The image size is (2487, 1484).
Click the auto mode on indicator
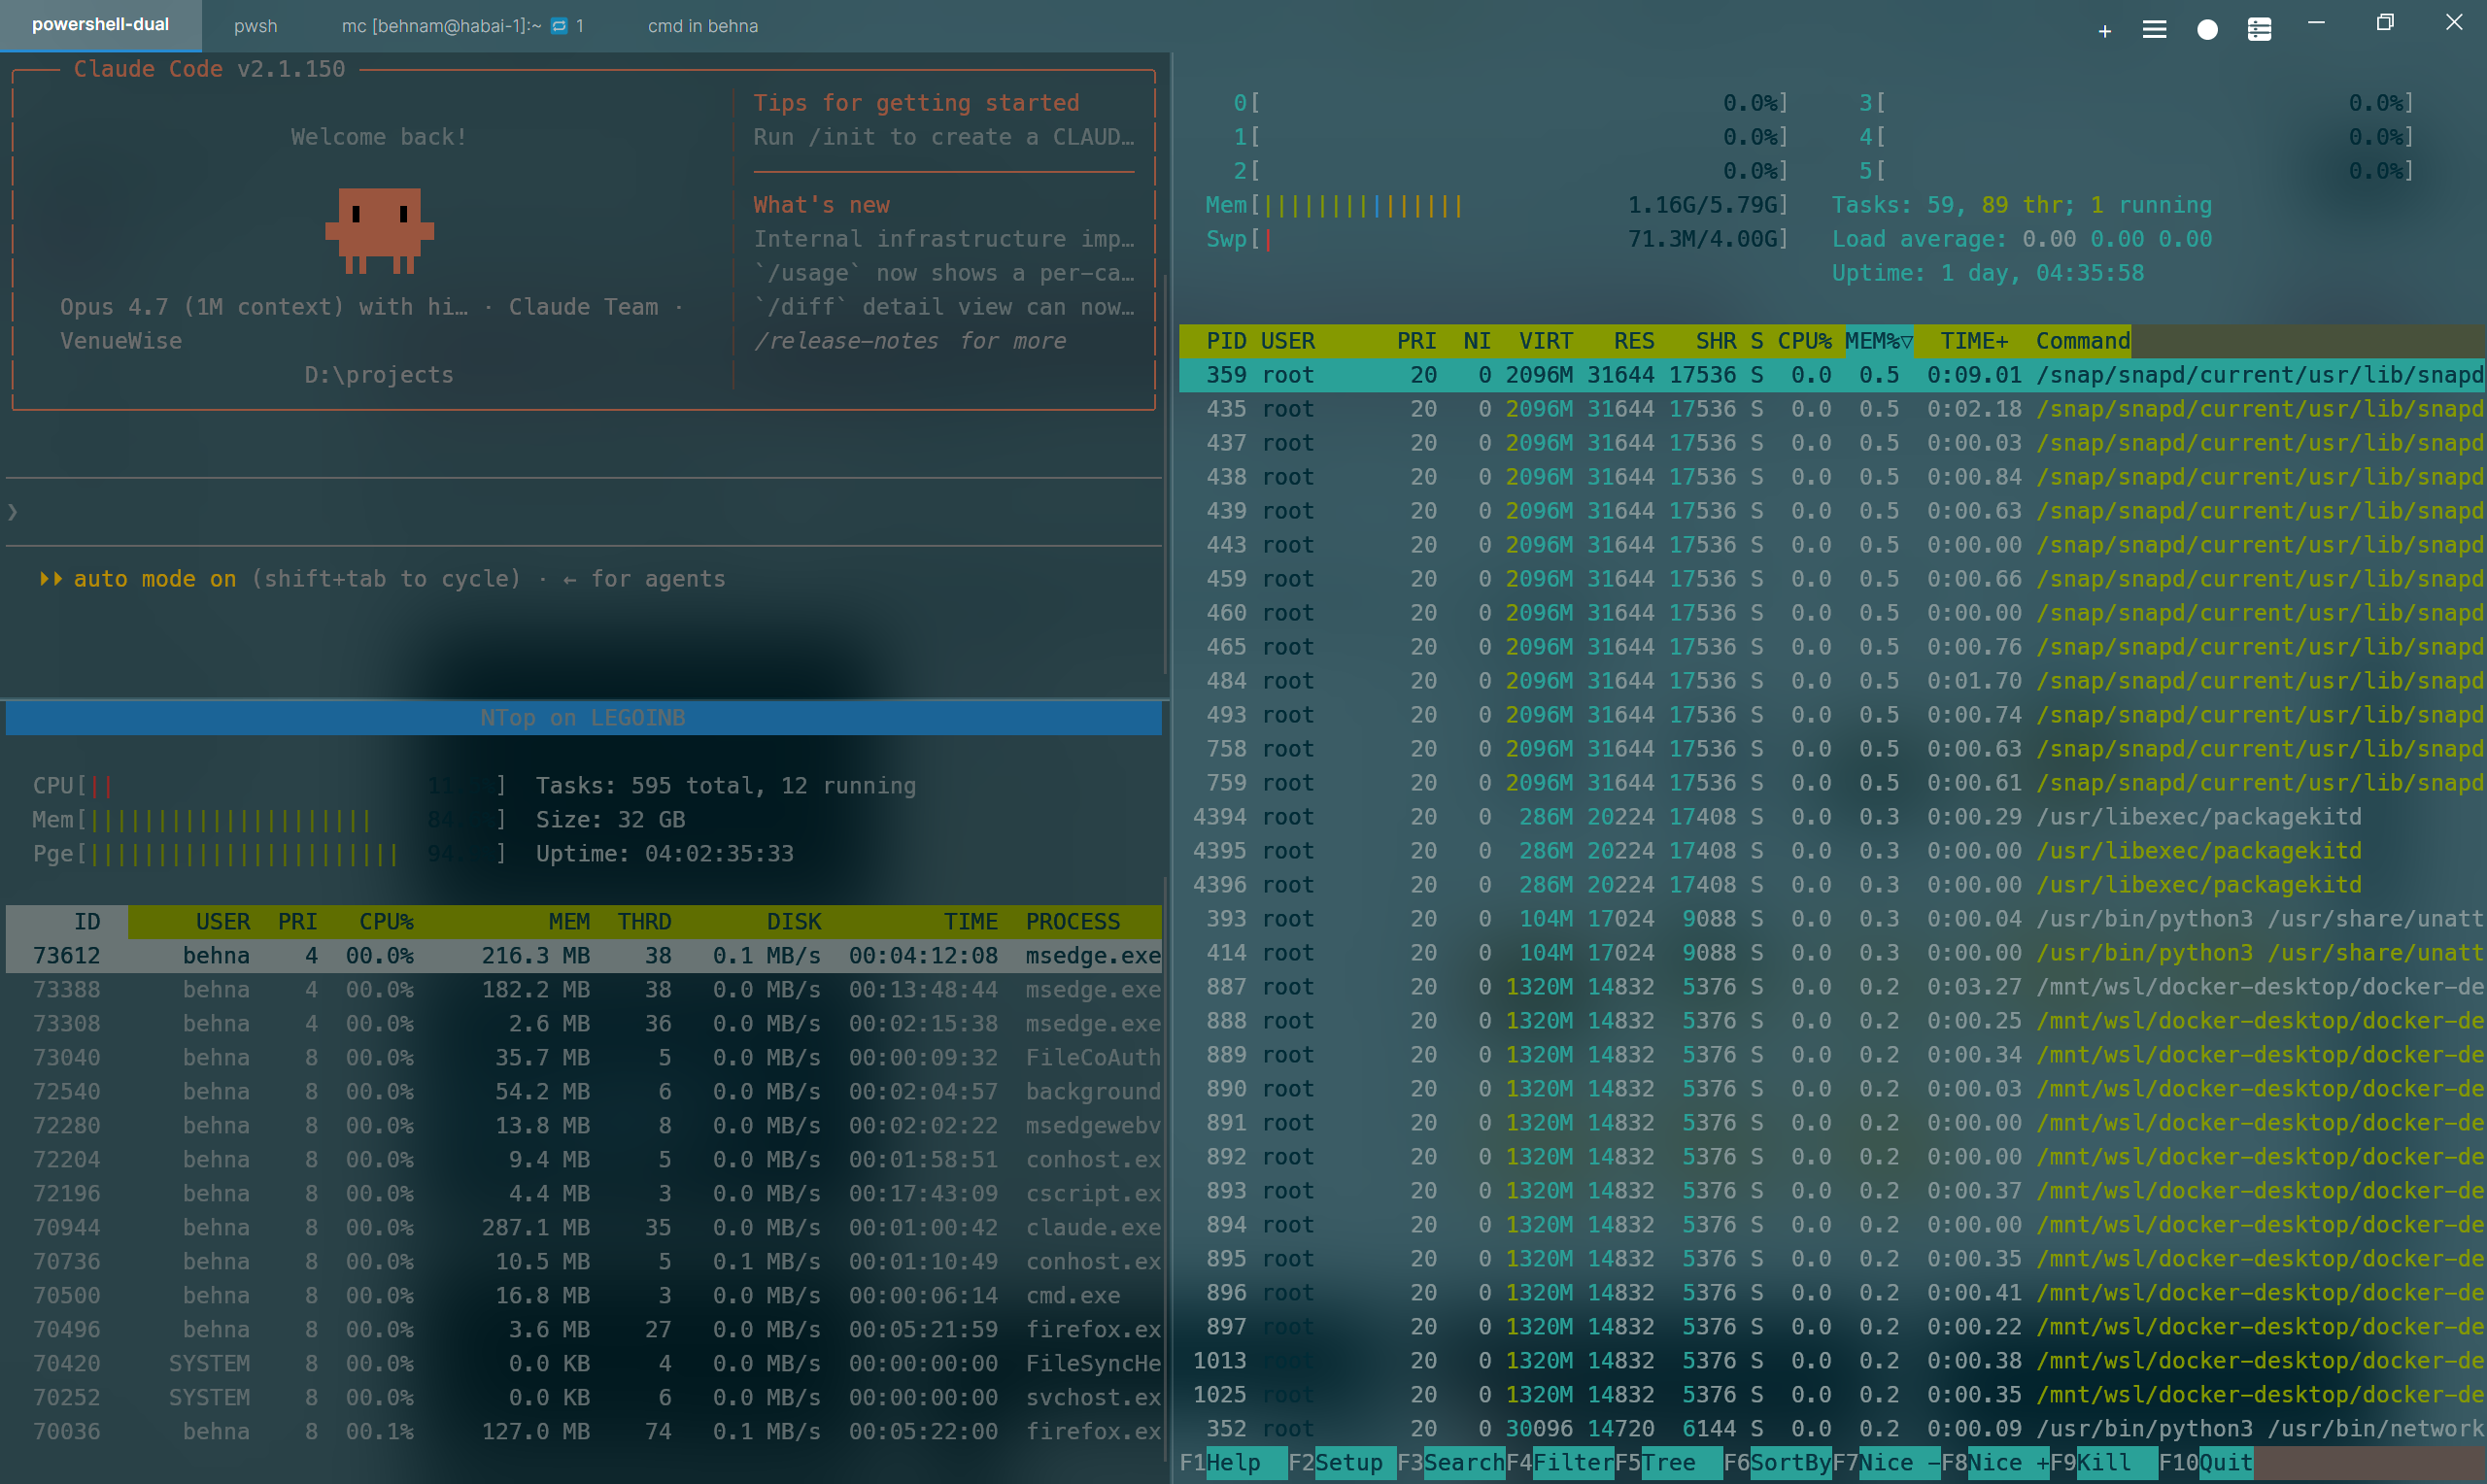138,579
